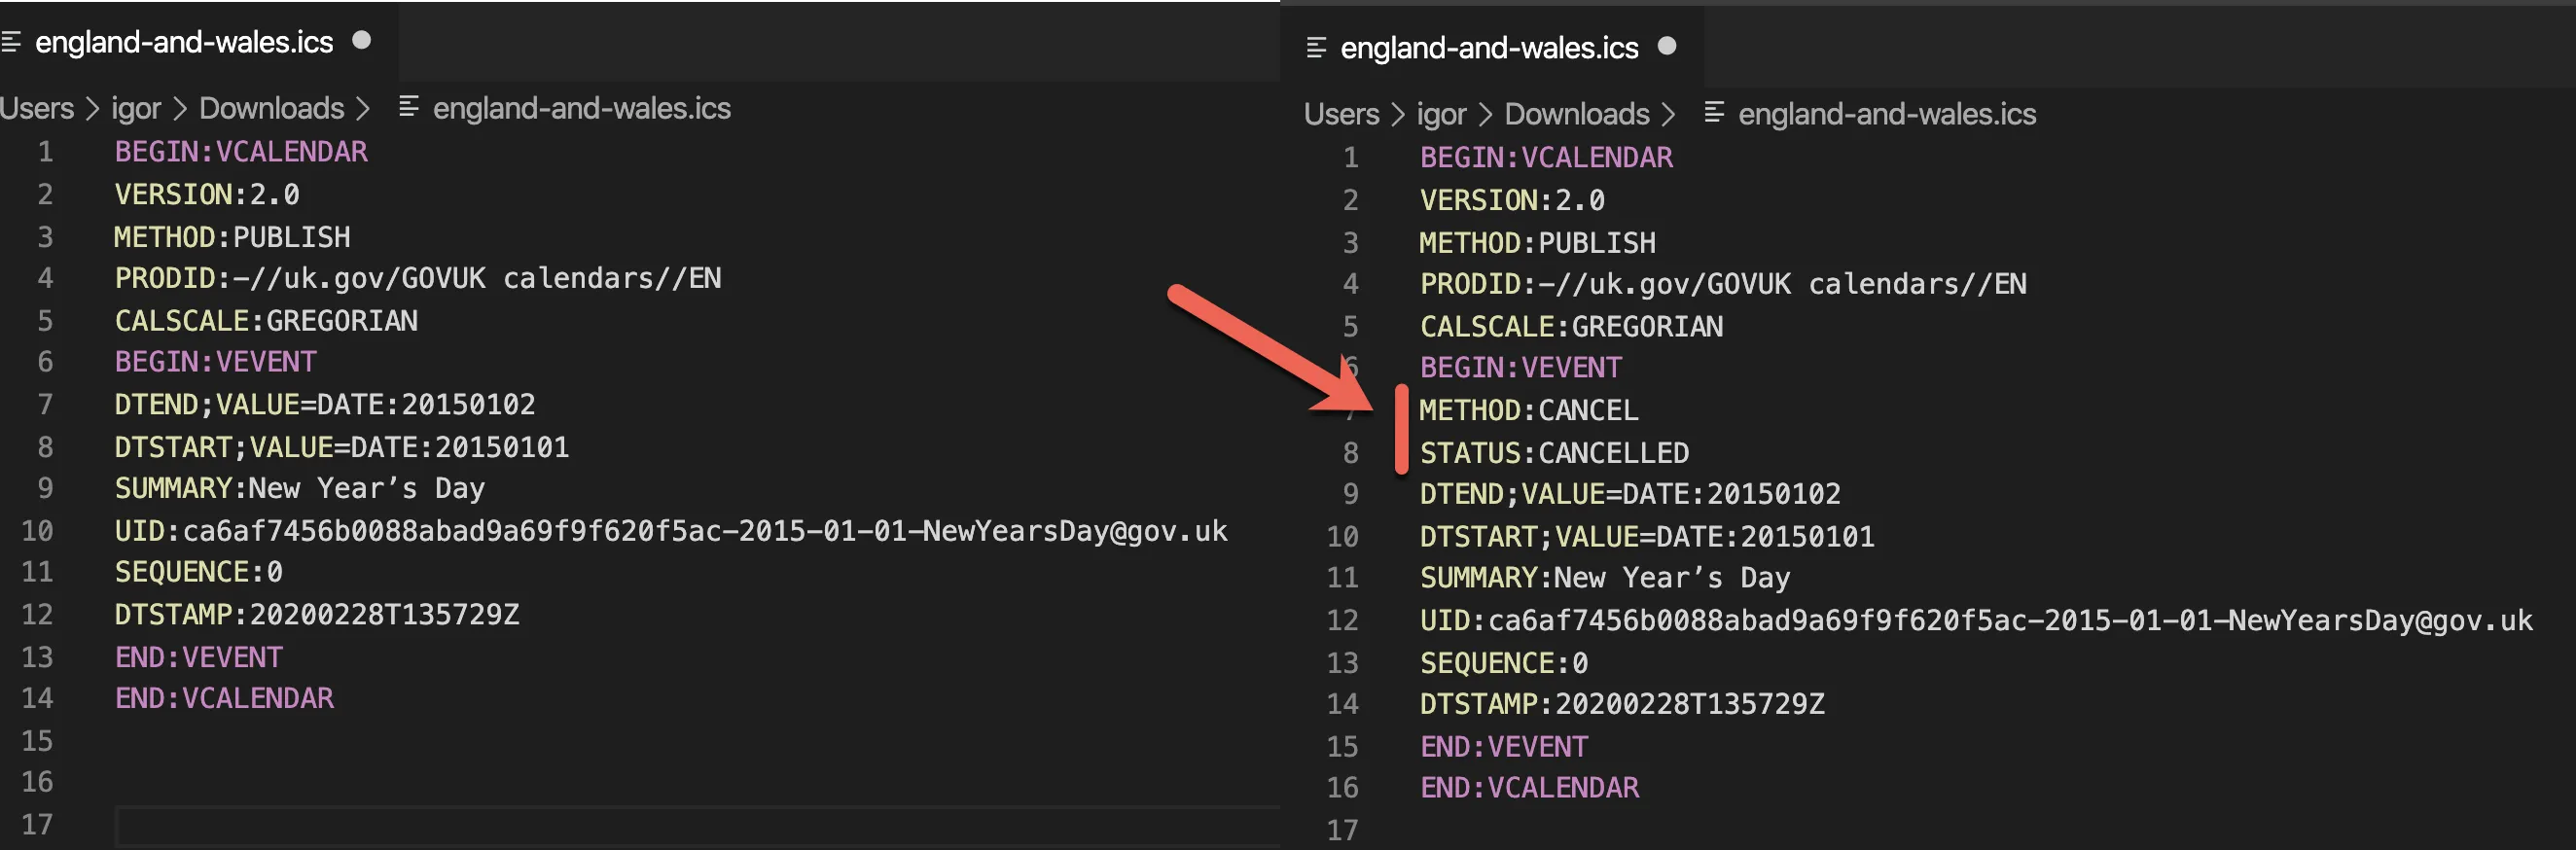
Task: Open Downloads breadcrumb in left editor
Action: point(272,108)
